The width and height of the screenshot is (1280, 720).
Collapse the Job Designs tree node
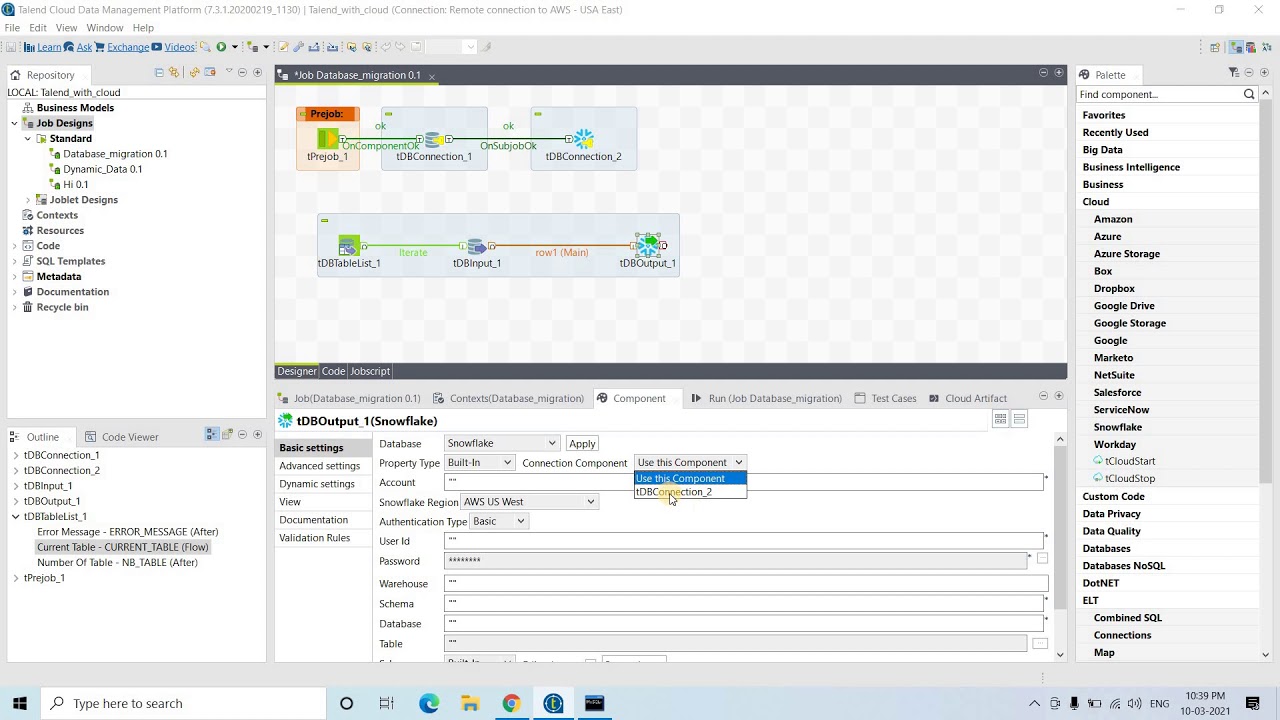click(x=15, y=123)
